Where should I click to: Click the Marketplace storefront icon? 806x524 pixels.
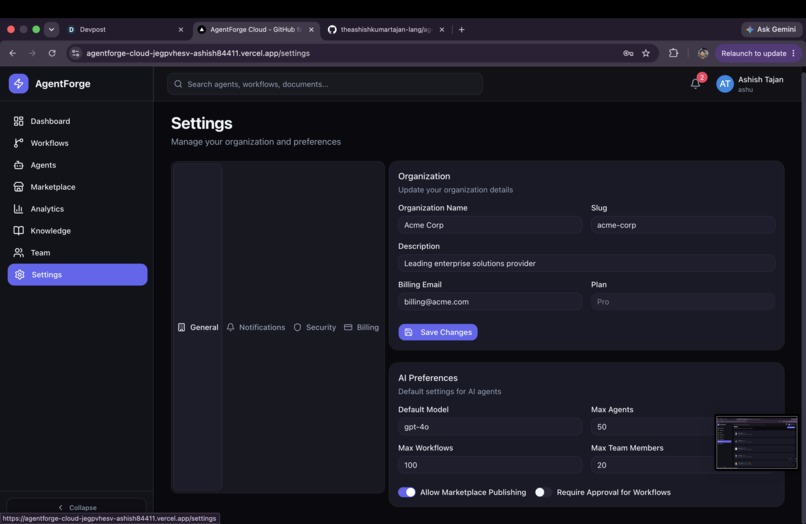tap(19, 187)
